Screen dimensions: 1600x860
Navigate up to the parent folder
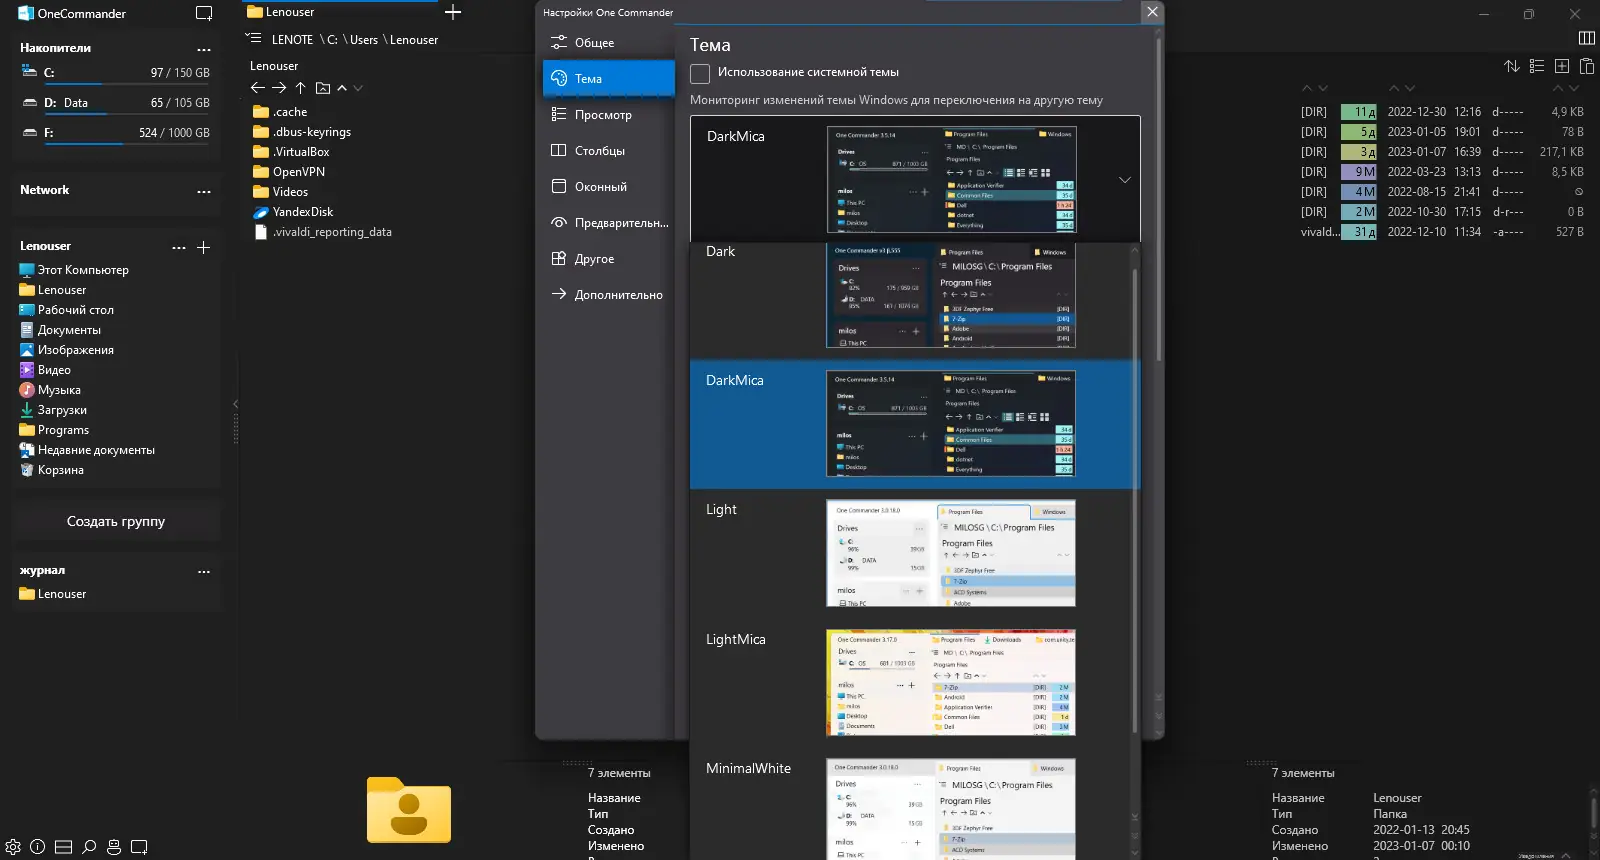[301, 88]
